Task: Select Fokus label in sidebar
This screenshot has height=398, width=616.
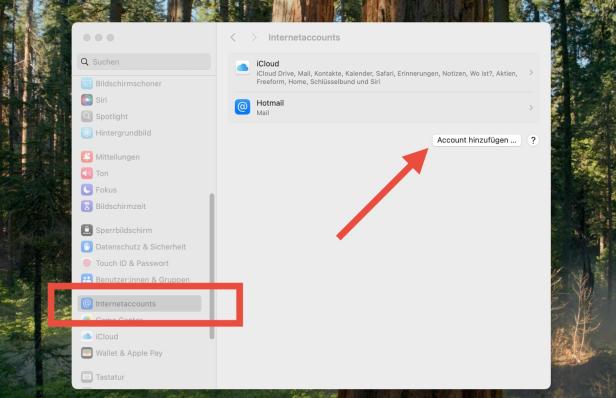Action: tap(106, 190)
